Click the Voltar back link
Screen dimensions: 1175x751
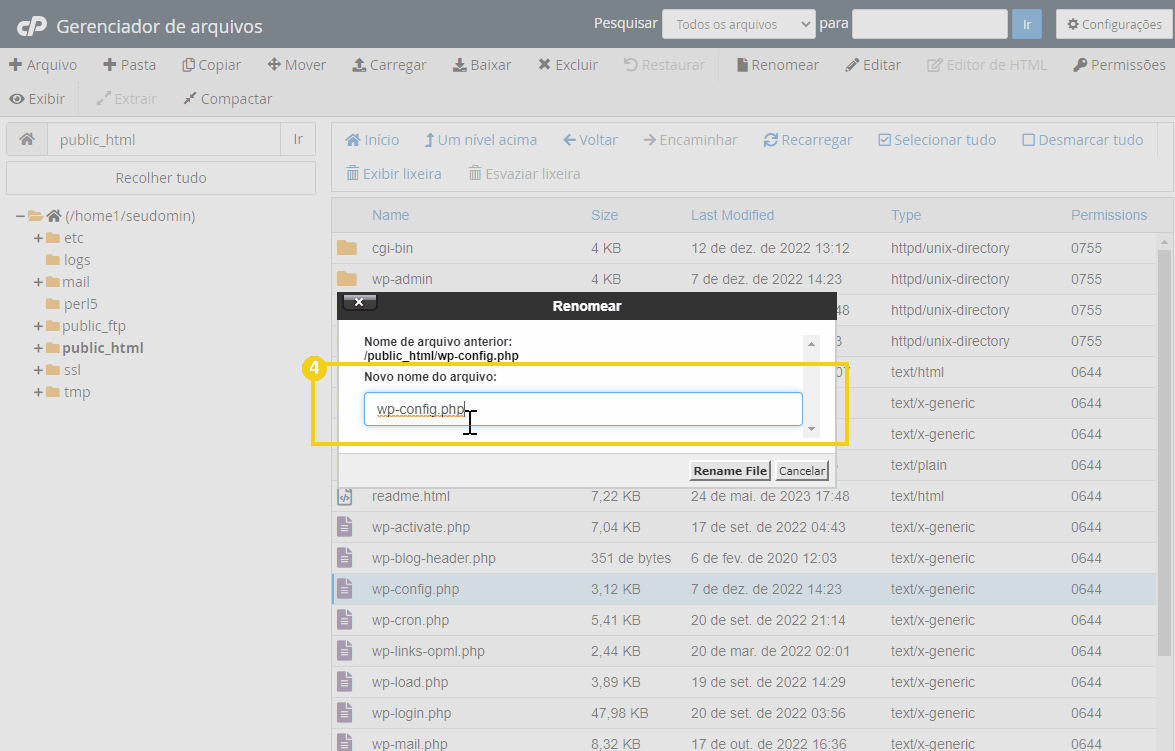tap(590, 140)
